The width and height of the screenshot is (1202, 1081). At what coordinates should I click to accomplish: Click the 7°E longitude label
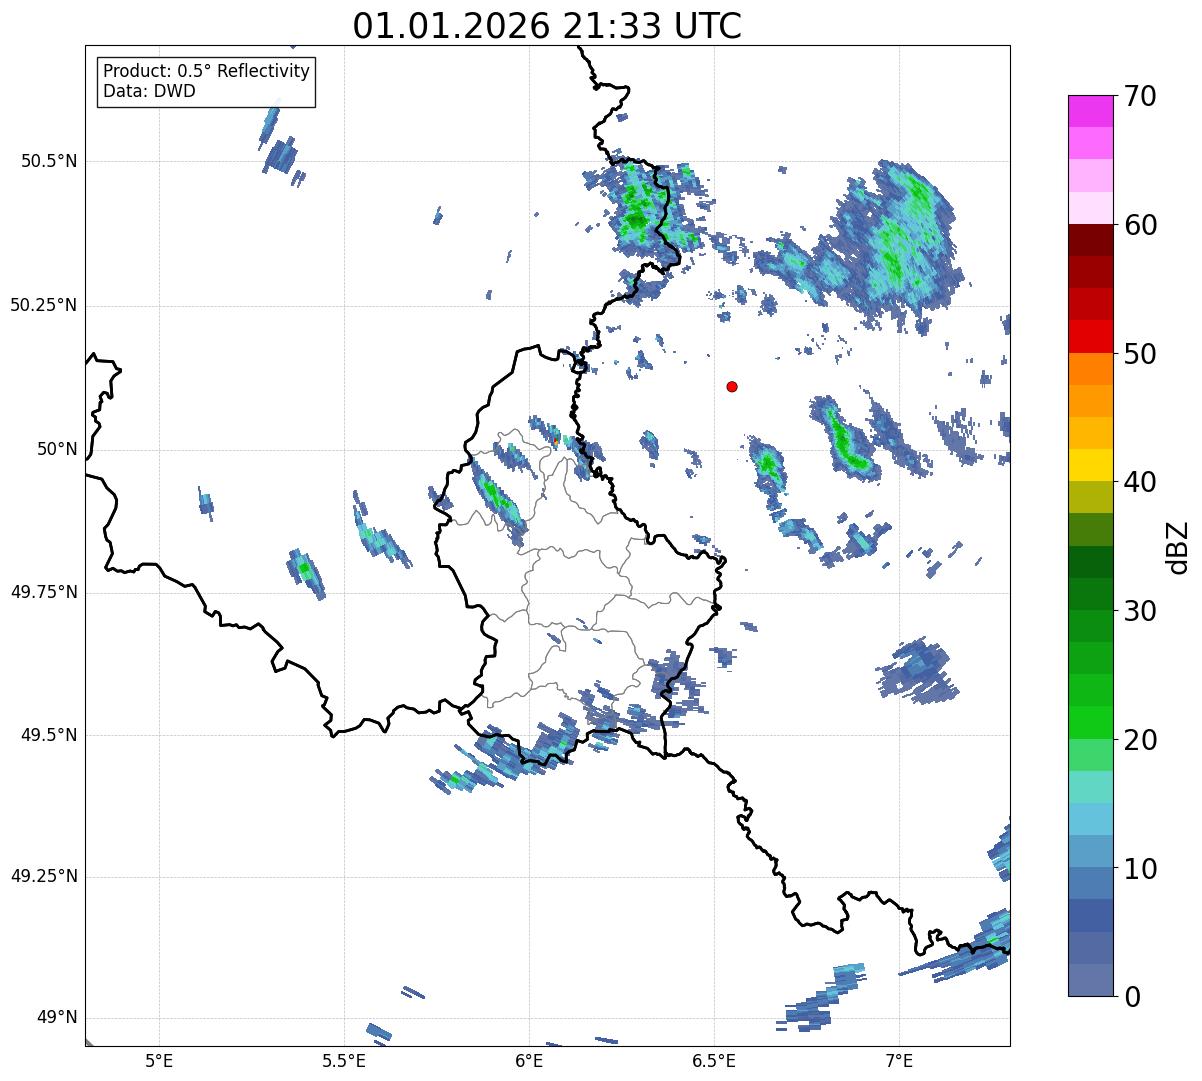click(899, 1060)
